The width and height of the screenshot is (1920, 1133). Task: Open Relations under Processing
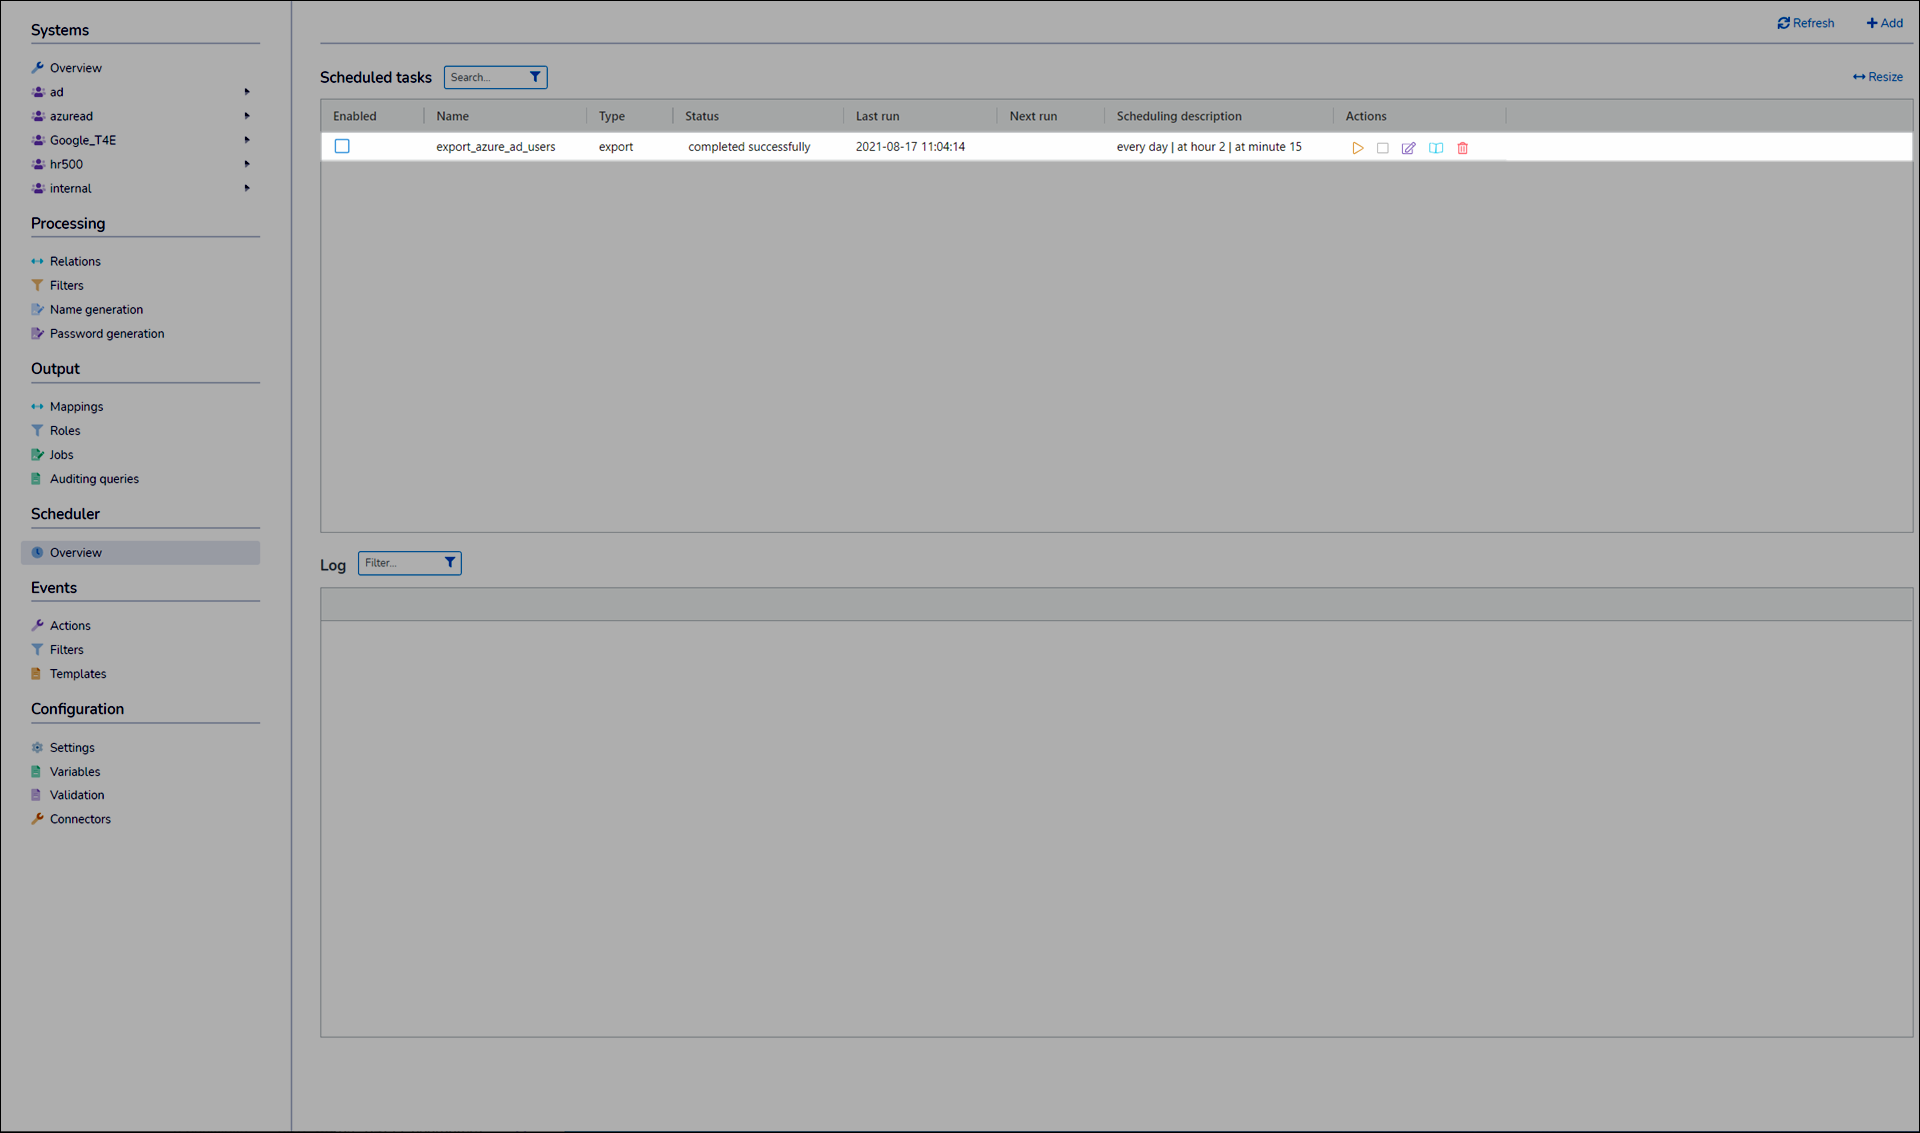(x=75, y=261)
